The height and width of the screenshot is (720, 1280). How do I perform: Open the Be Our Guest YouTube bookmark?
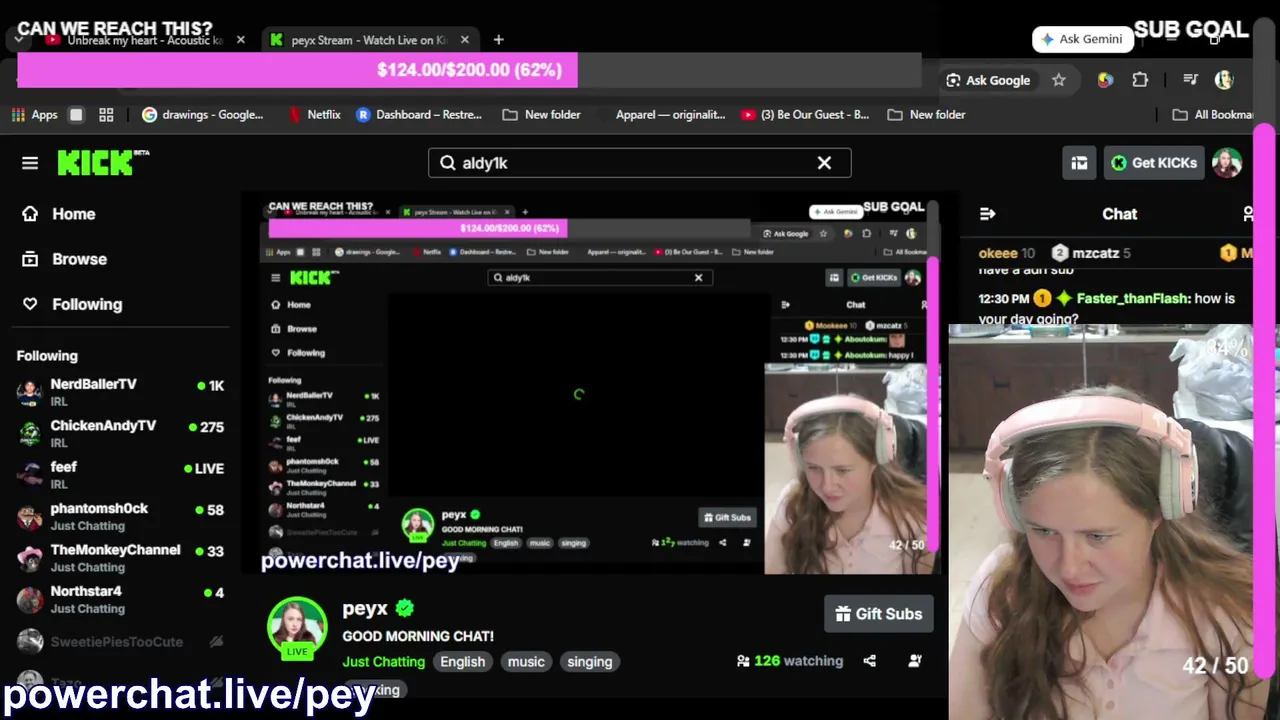(x=805, y=115)
